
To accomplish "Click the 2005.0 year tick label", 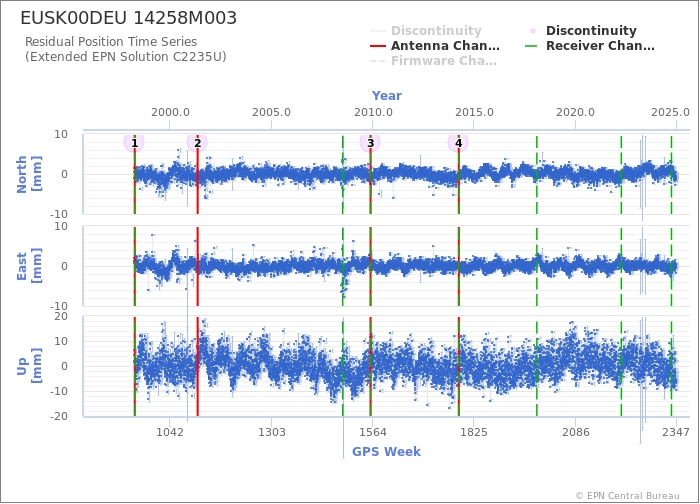I will tap(271, 112).
